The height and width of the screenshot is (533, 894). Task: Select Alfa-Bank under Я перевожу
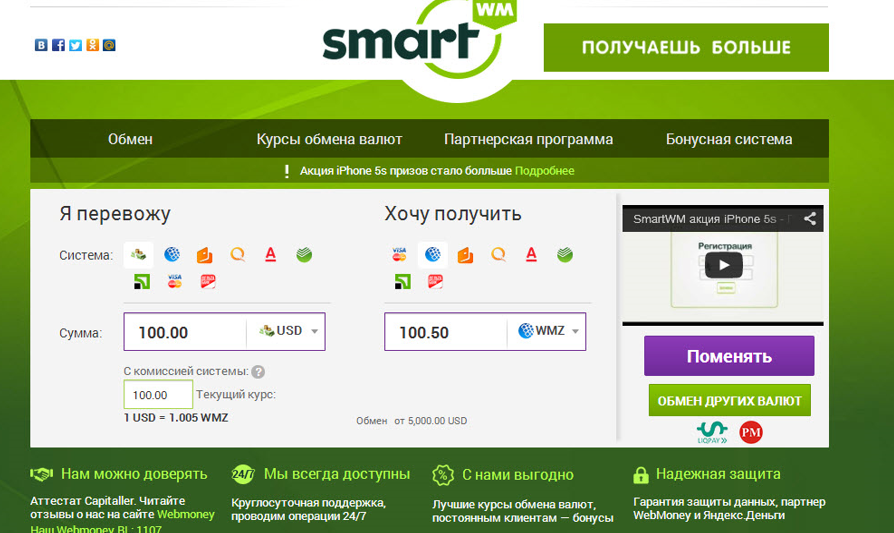(271, 254)
